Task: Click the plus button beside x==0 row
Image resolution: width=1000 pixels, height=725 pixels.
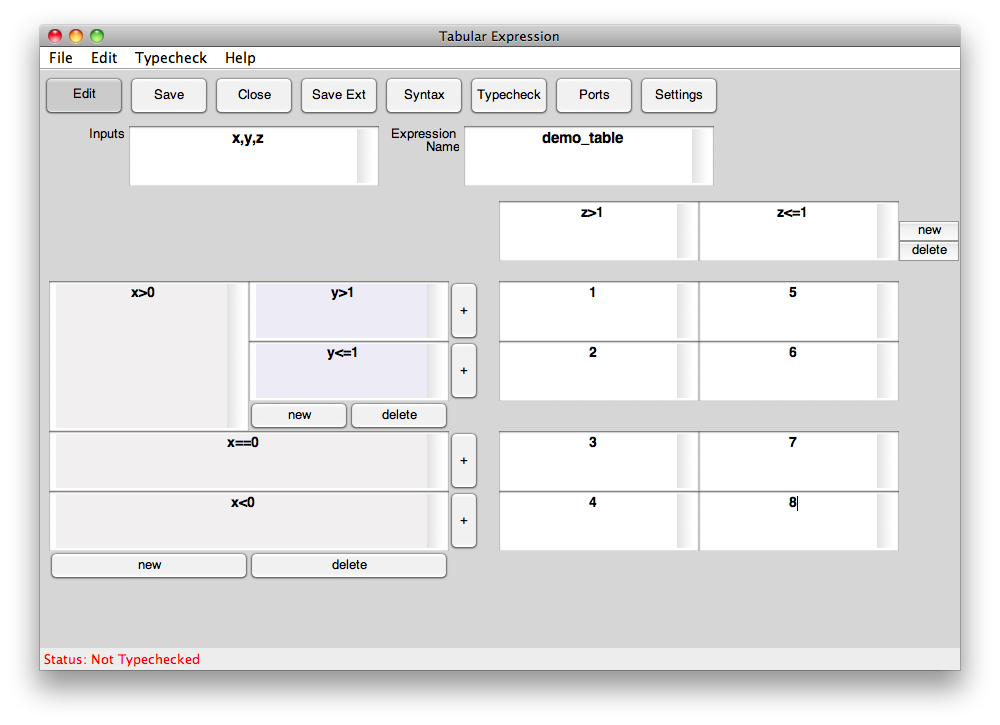Action: click(463, 461)
